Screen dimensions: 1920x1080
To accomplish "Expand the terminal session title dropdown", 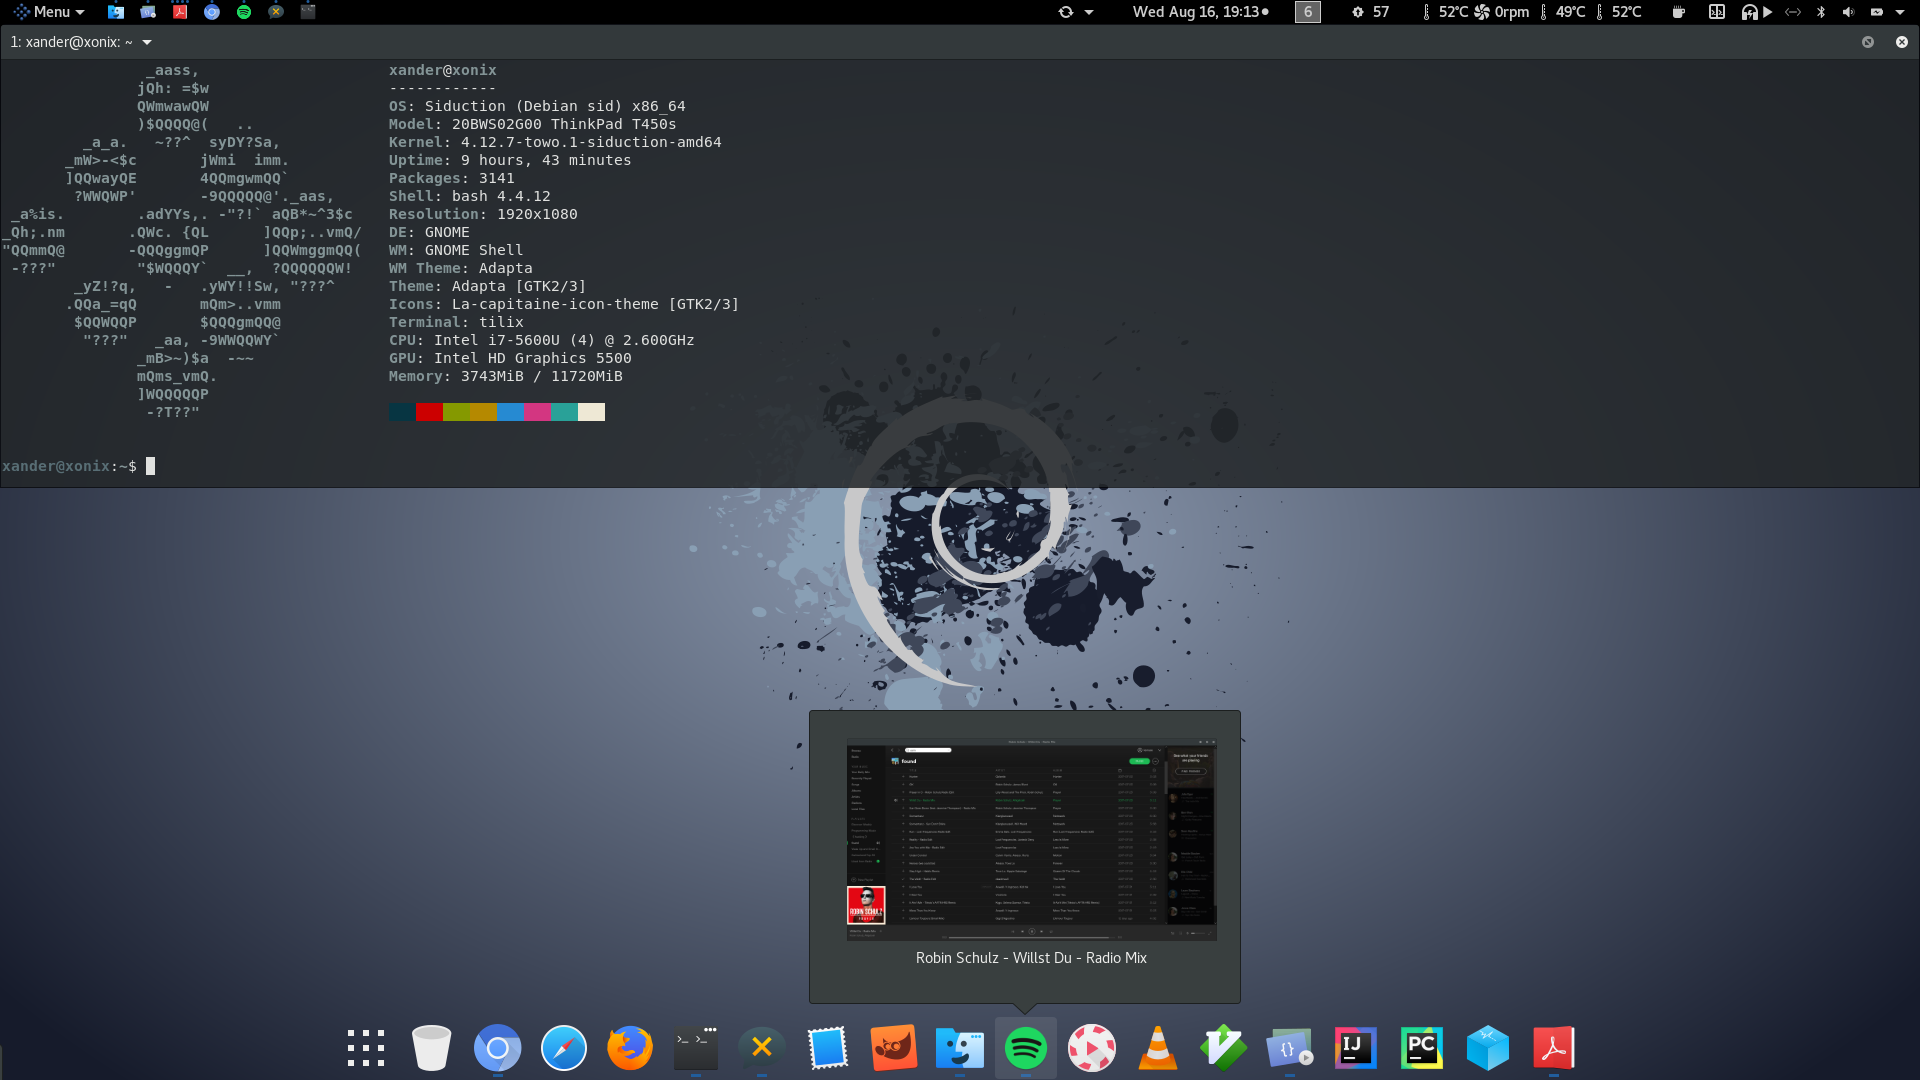I will pyautogui.click(x=147, y=42).
